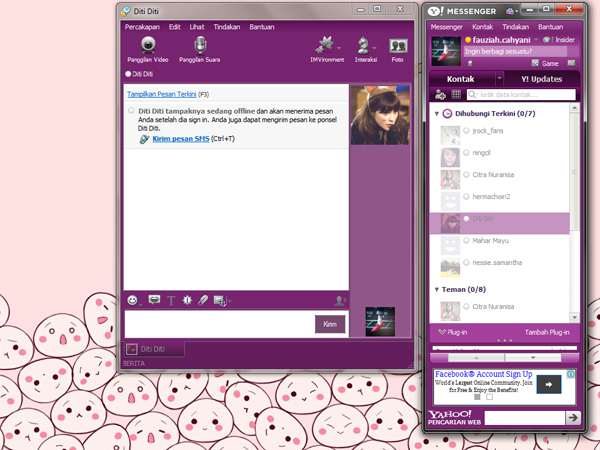The image size is (600, 450).
Task: Click the mobile phone icon under status box
Action: [470, 63]
